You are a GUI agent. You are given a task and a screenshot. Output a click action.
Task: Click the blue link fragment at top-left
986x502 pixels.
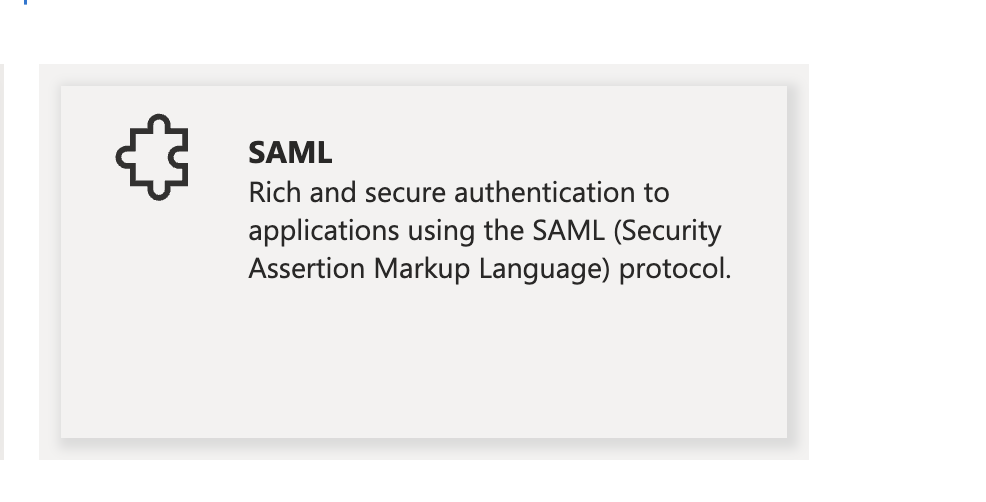tap(25, 2)
